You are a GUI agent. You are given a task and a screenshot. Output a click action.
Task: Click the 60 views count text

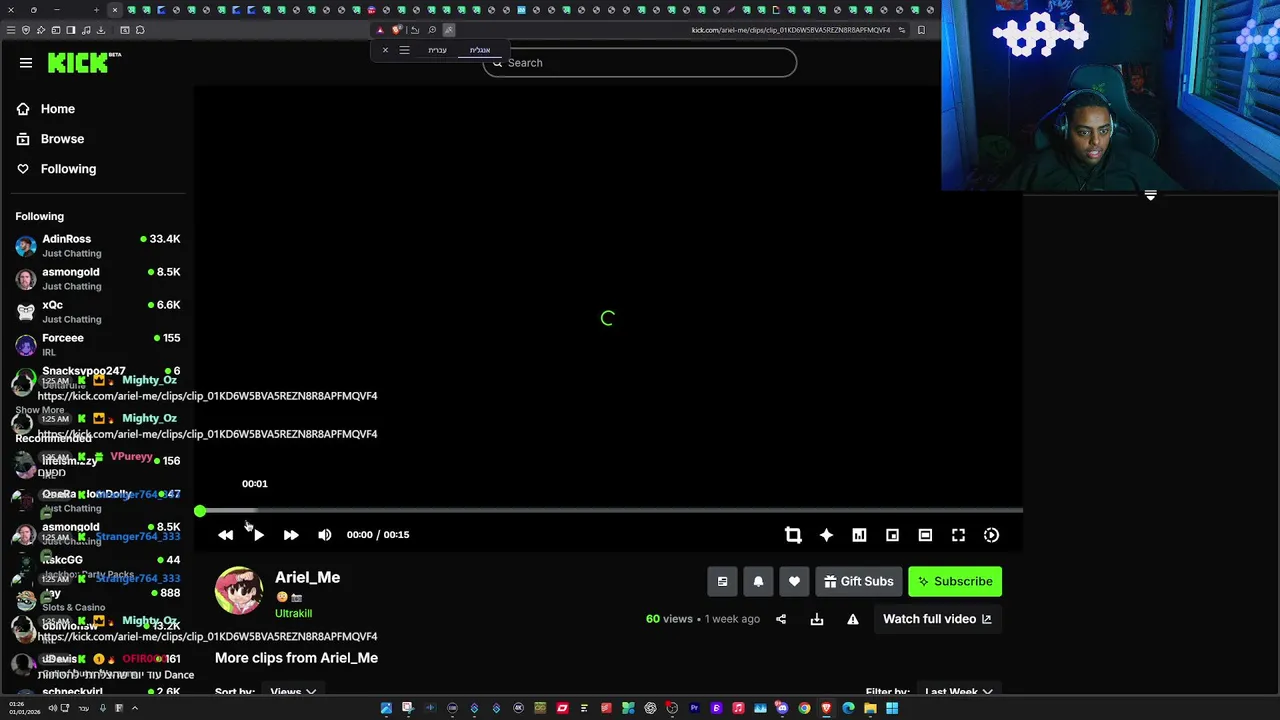click(x=669, y=619)
